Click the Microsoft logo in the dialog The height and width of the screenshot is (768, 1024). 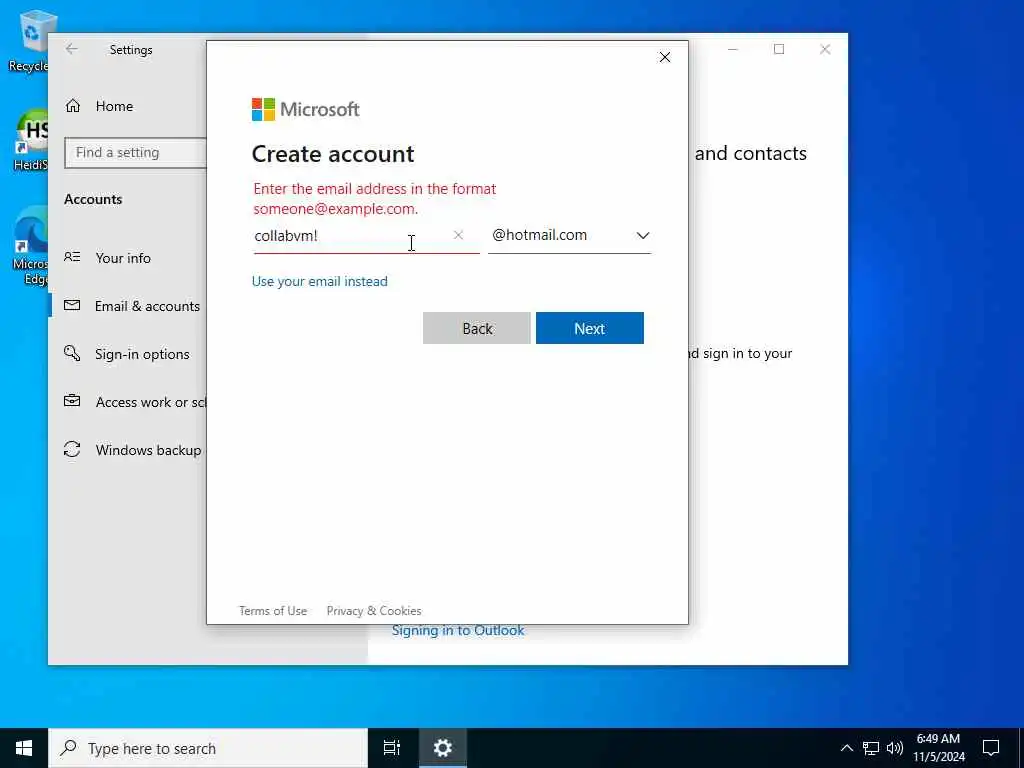[x=306, y=109]
